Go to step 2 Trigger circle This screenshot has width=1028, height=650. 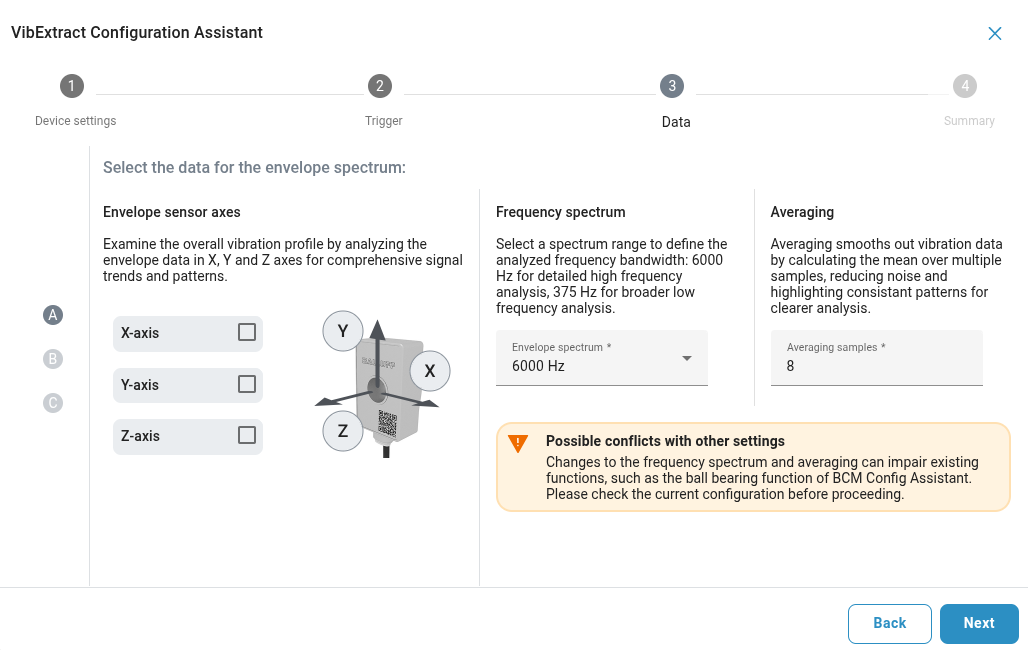380,86
